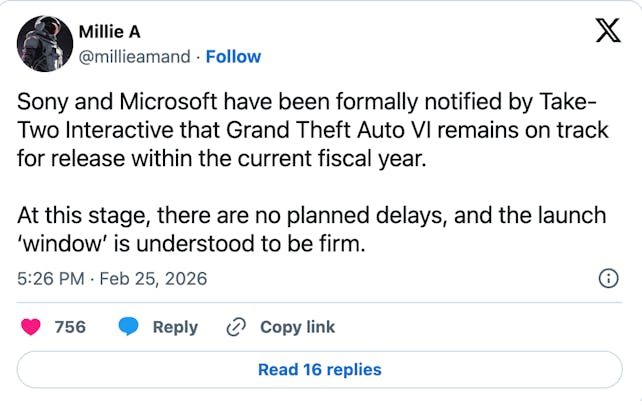Click the Feb 25, 2026 date text

tap(152, 279)
